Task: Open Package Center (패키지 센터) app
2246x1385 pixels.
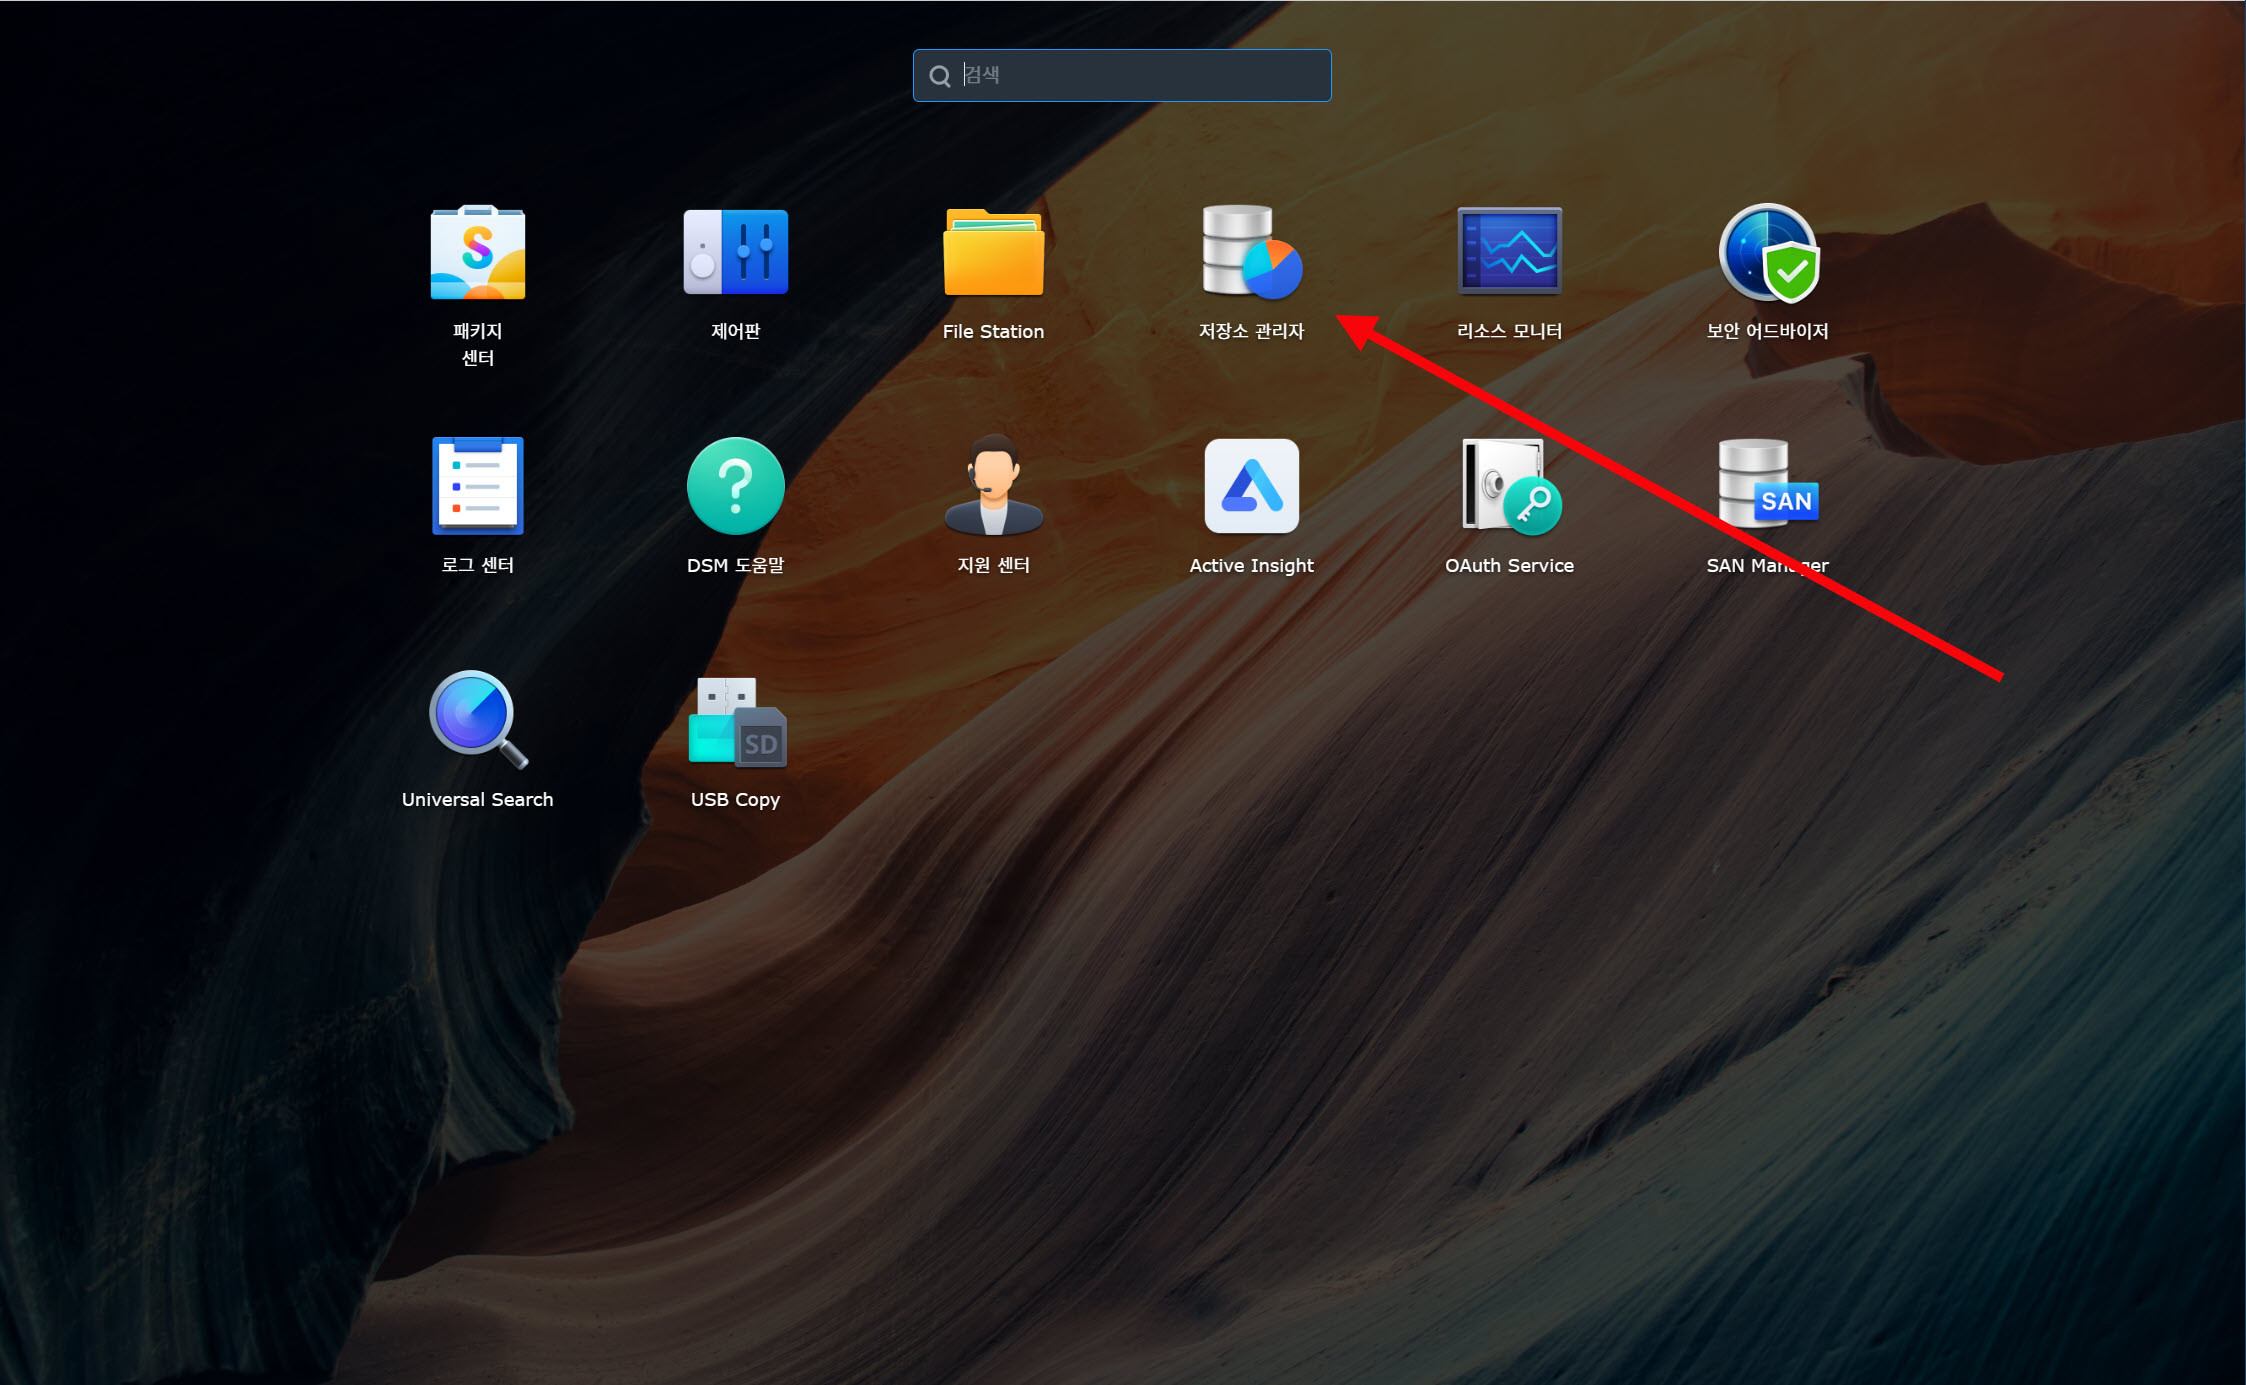Action: click(x=477, y=253)
